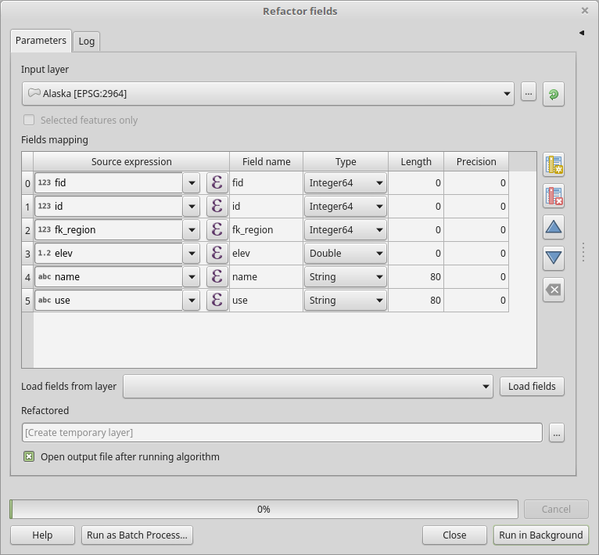Move selected field down with arrow icon
Image resolution: width=599 pixels, height=555 pixels.
pos(554,259)
